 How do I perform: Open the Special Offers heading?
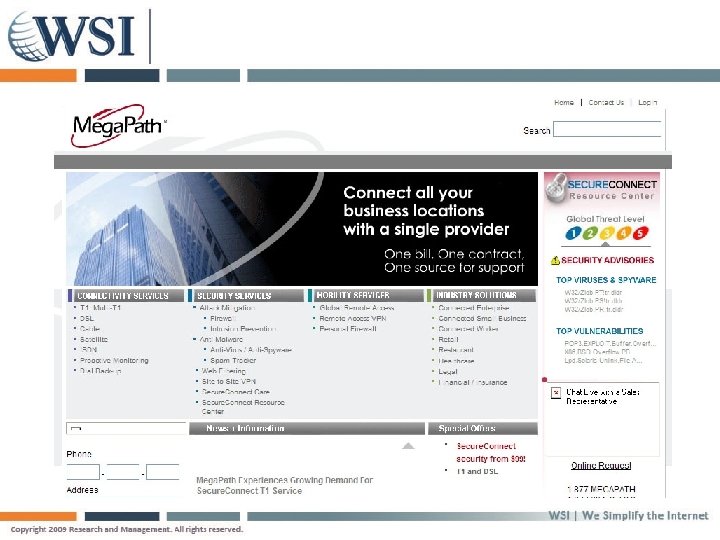click(483, 428)
